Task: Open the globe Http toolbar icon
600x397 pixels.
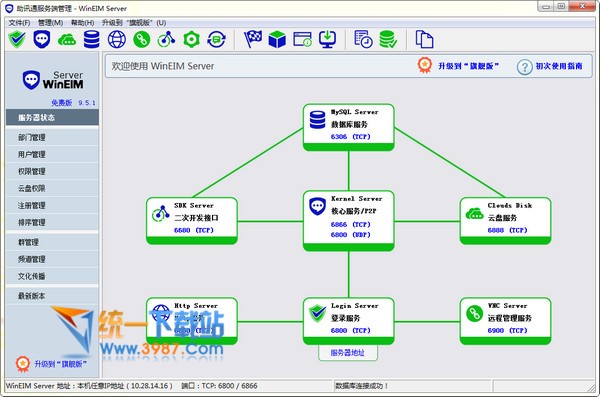Action: (117, 39)
